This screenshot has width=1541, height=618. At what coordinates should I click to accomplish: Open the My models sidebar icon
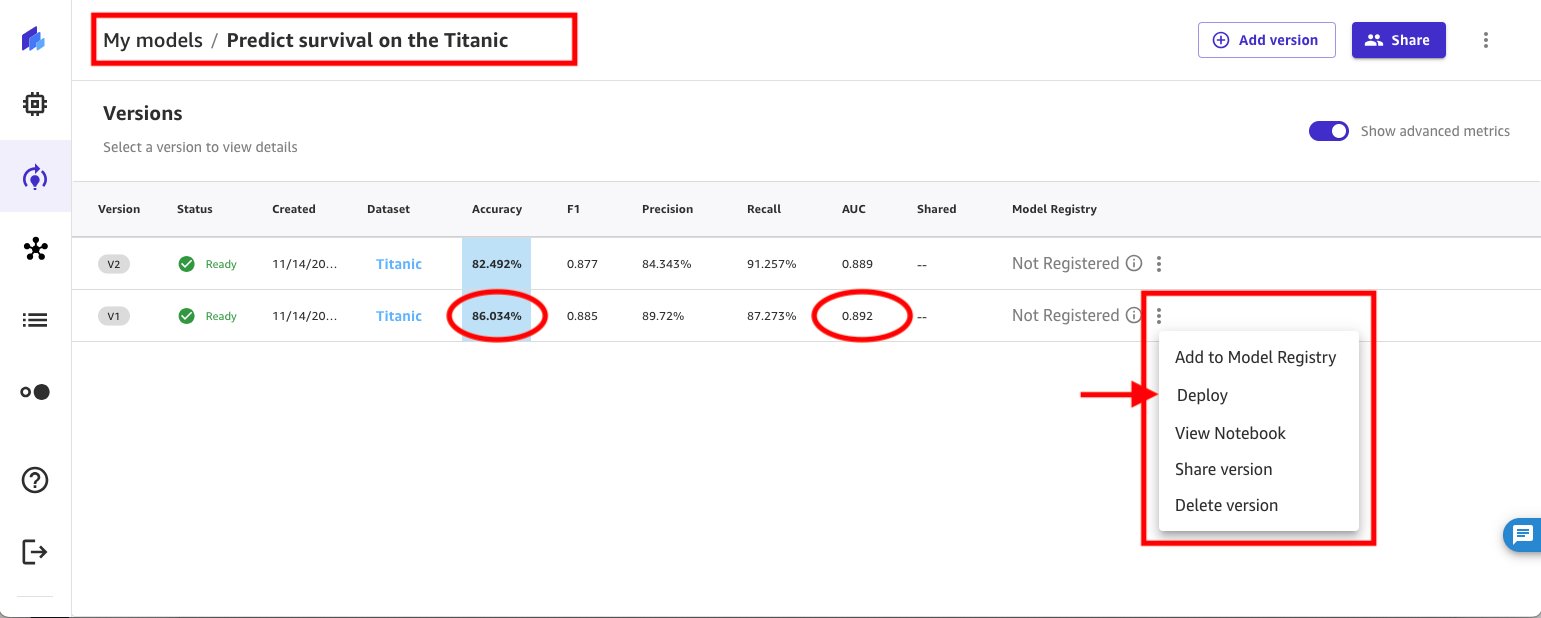34,177
